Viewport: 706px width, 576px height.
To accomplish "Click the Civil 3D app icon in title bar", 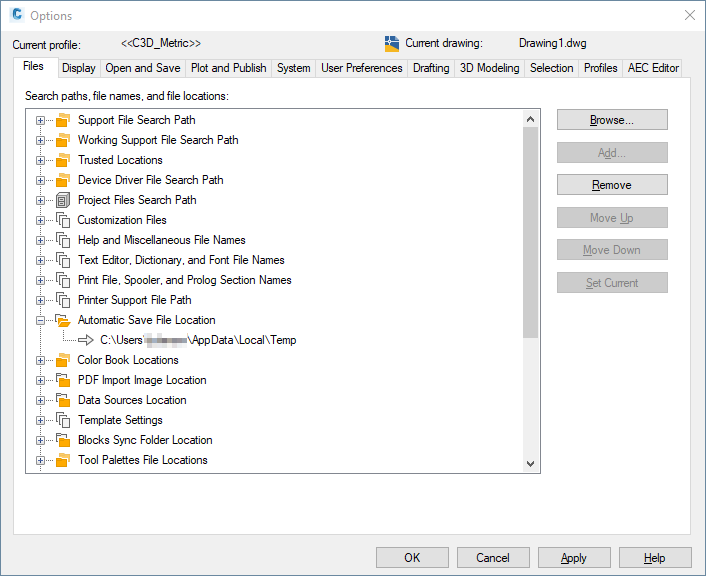I will [x=17, y=15].
